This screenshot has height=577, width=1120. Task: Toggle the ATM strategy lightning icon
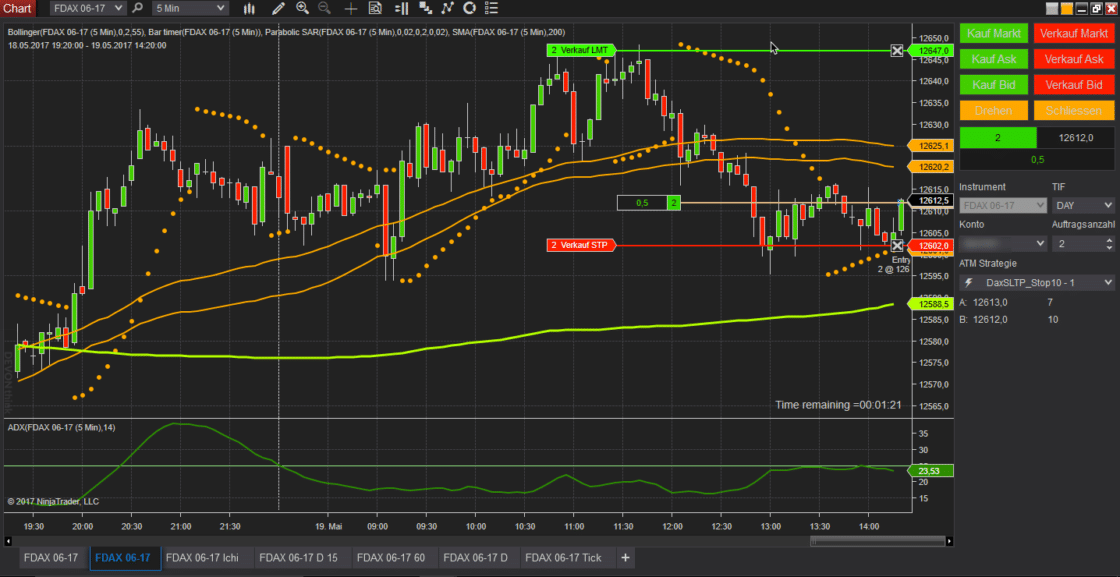pyautogui.click(x=970, y=283)
